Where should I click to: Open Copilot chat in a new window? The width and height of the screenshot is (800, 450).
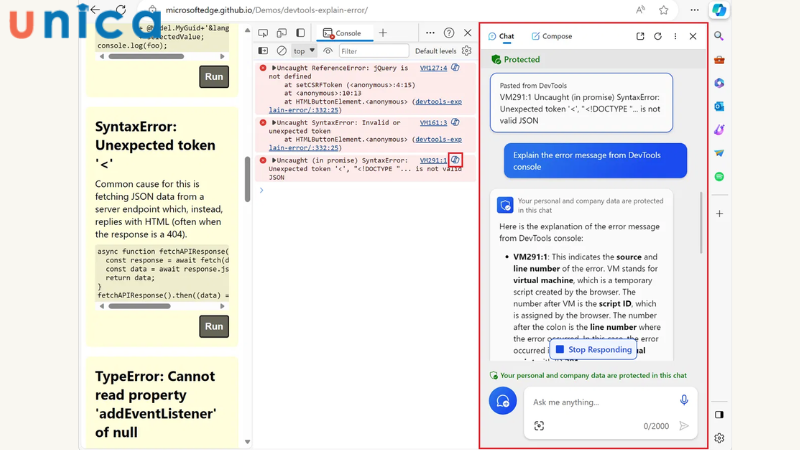pos(640,36)
